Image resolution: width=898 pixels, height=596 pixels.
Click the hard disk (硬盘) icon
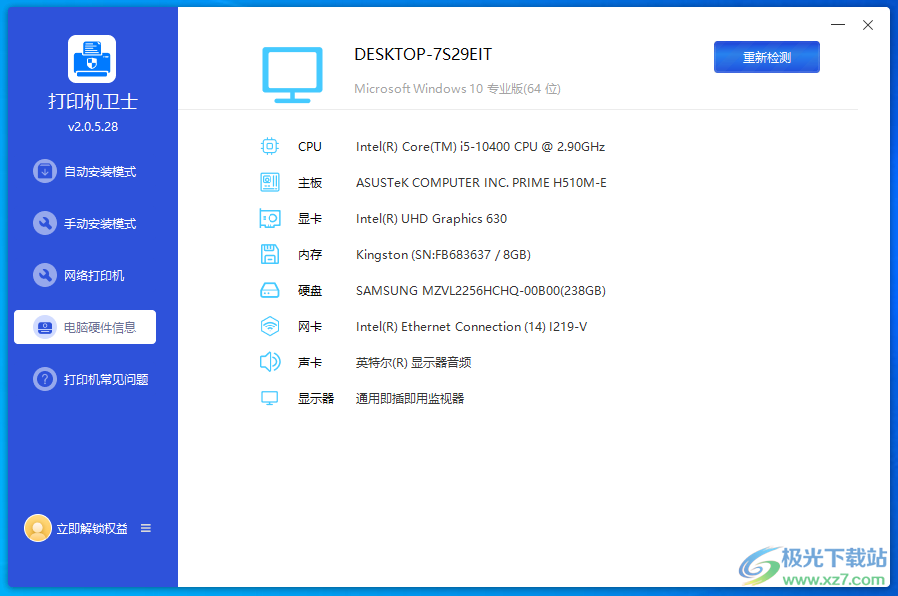coord(269,290)
